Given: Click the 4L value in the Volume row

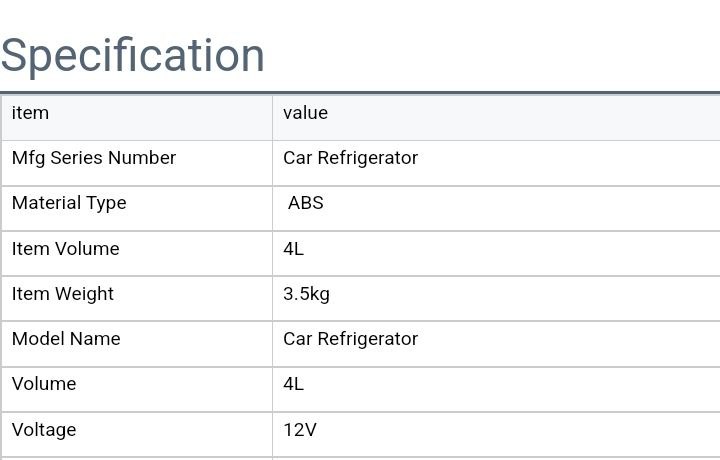Looking at the screenshot, I should (x=293, y=384).
